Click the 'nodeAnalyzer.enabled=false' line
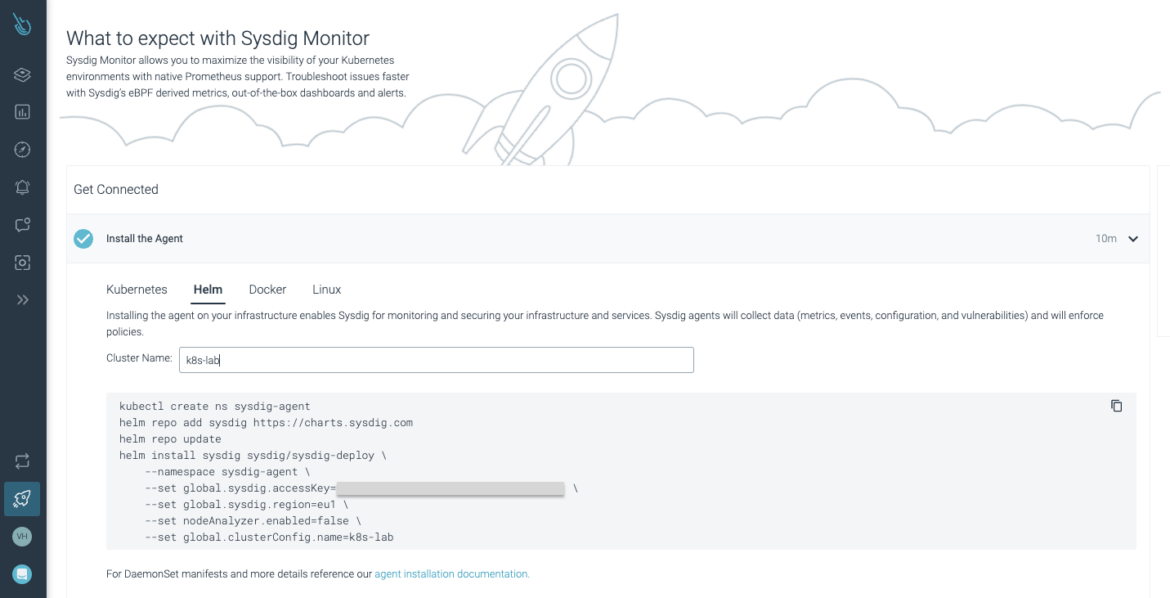 253,521
